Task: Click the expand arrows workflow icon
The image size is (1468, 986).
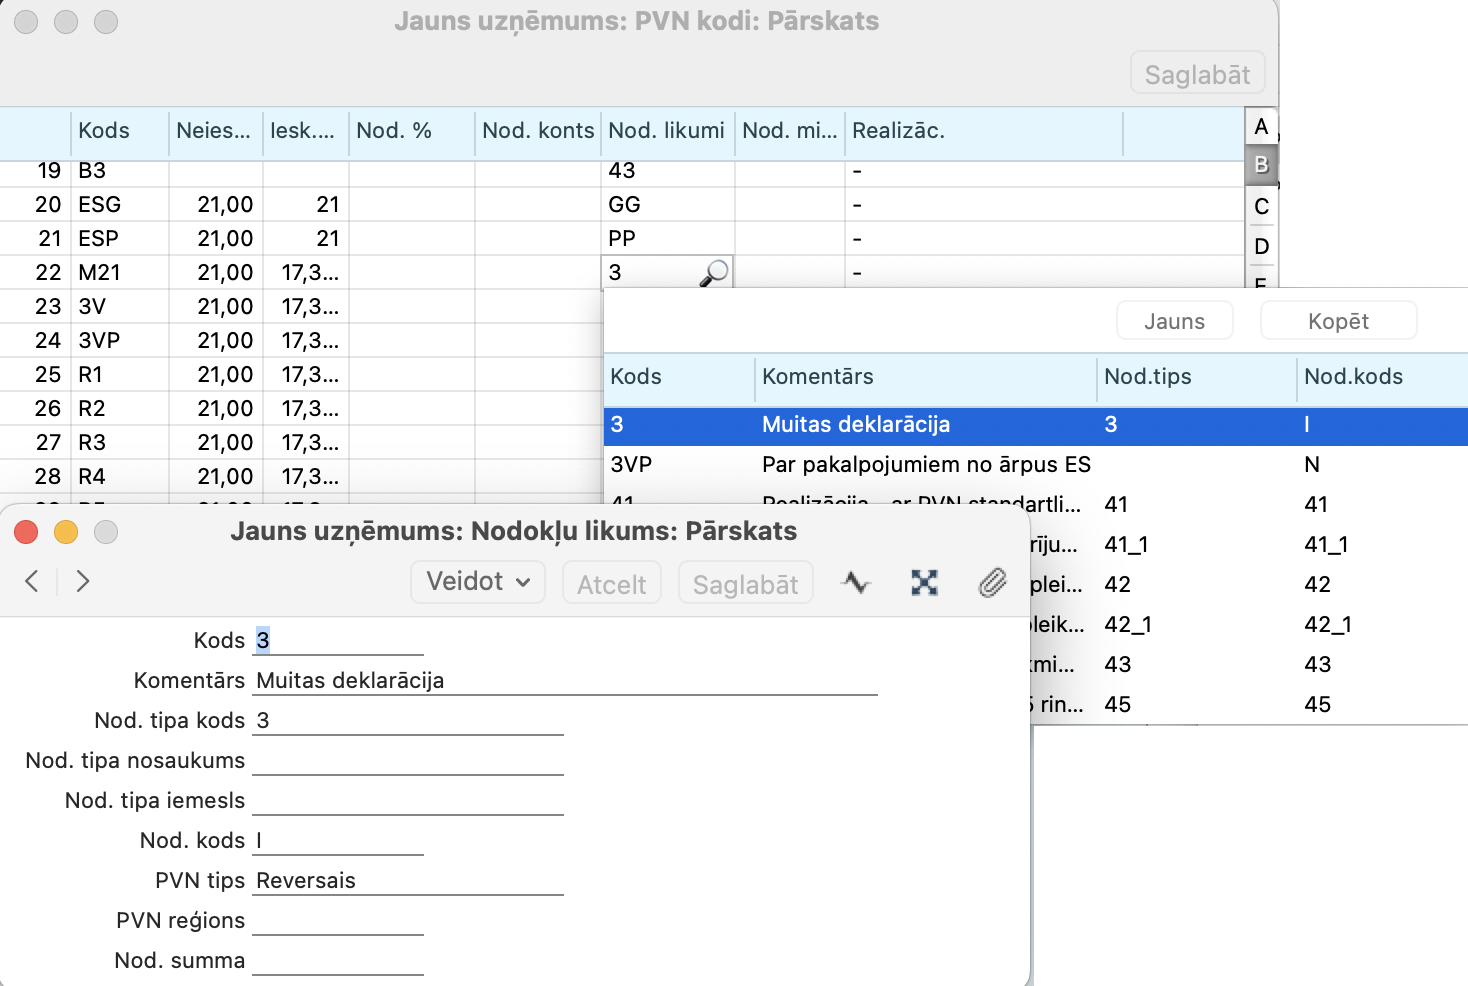Action: pyautogui.click(x=924, y=583)
